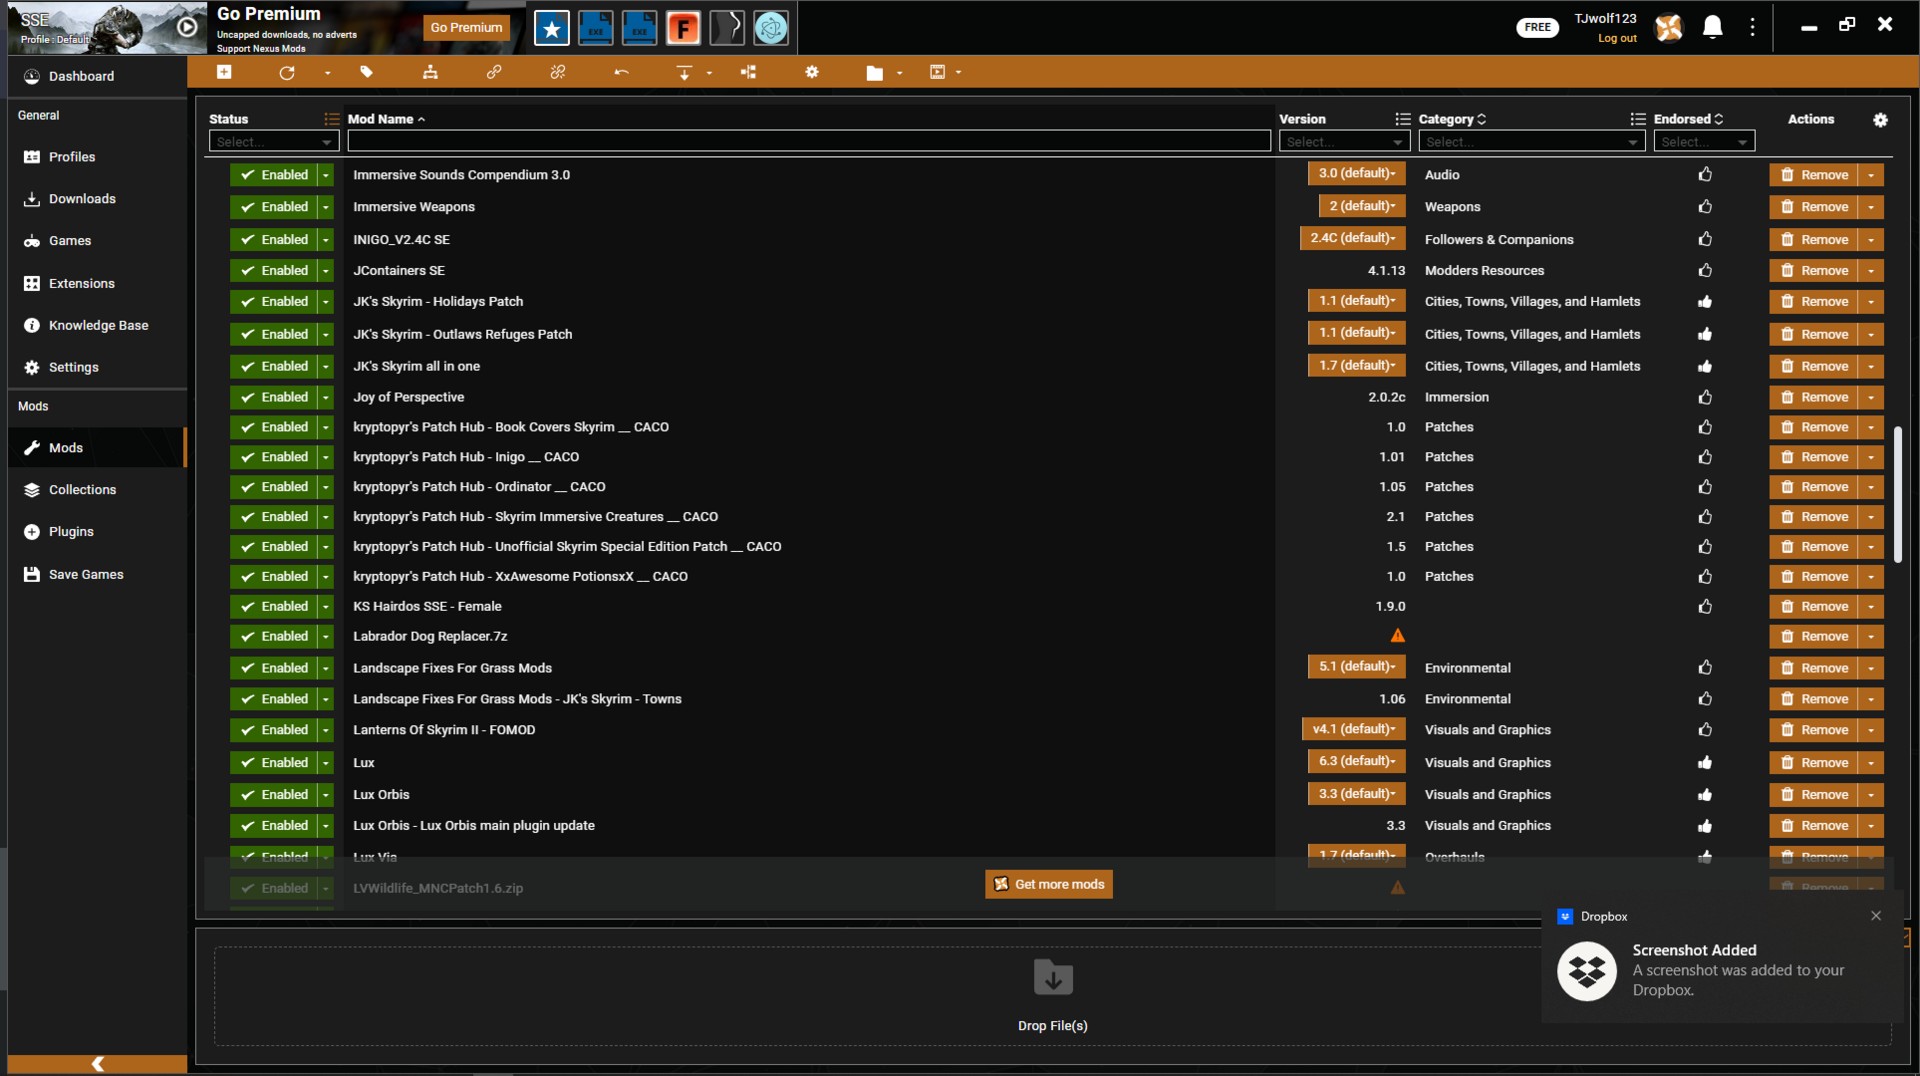Toggle Enabled status for Immersive Weapons
This screenshot has height=1076, width=1920.
coord(272,207)
